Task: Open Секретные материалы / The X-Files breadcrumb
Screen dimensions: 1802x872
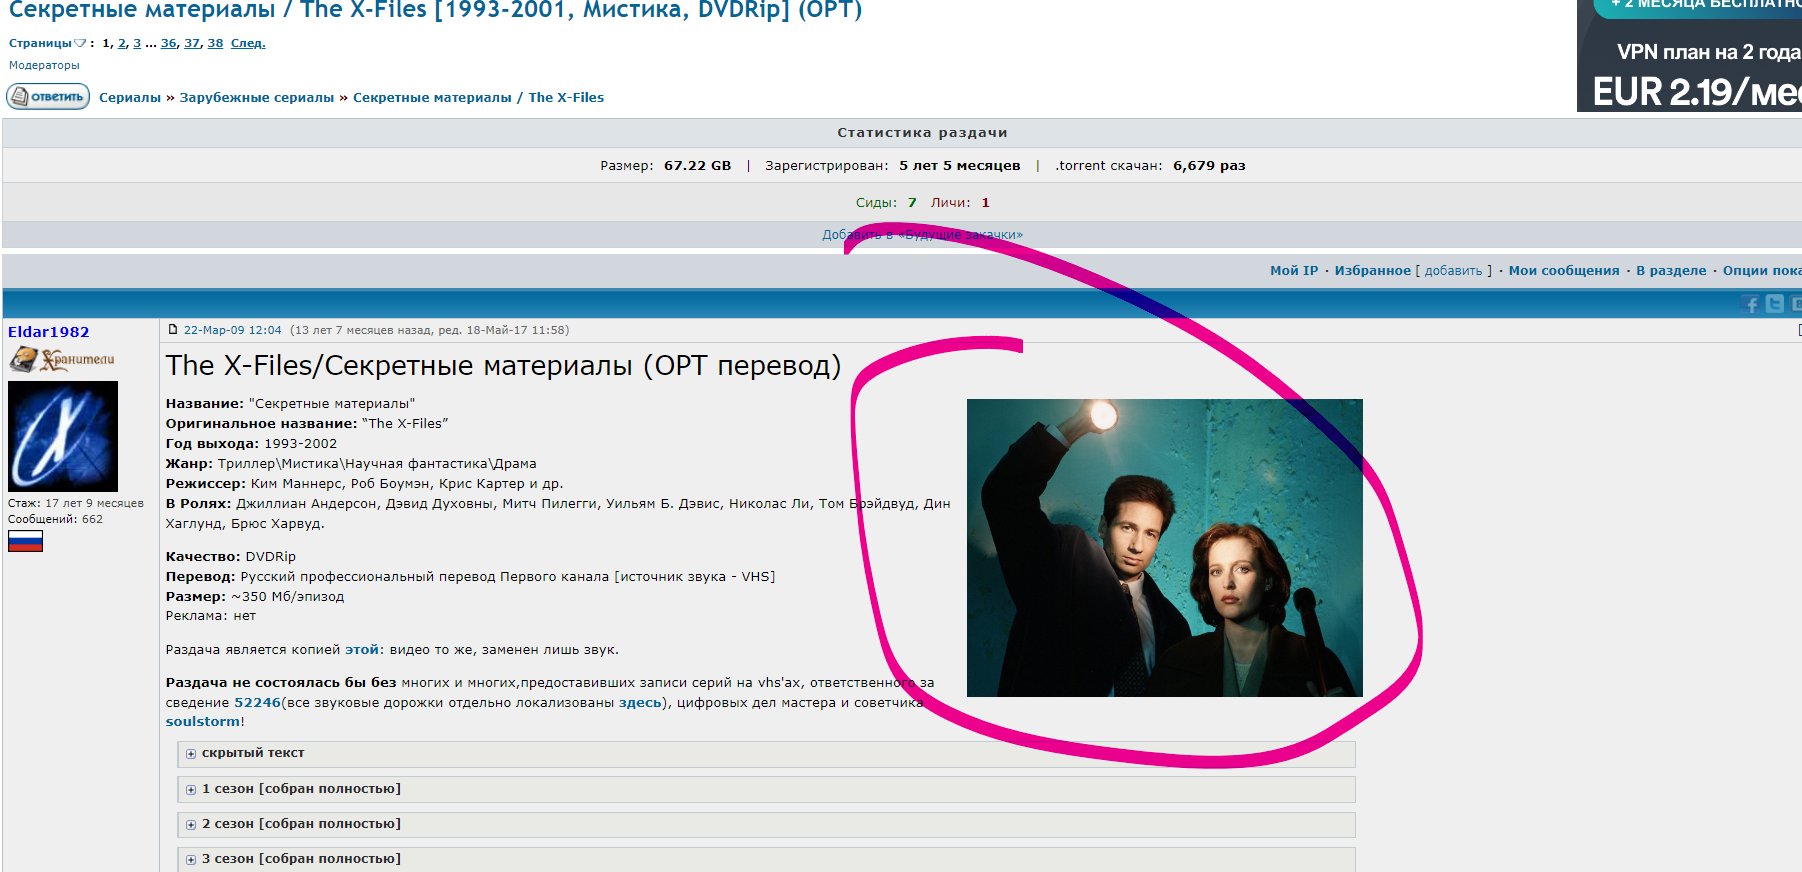Action: [x=478, y=97]
